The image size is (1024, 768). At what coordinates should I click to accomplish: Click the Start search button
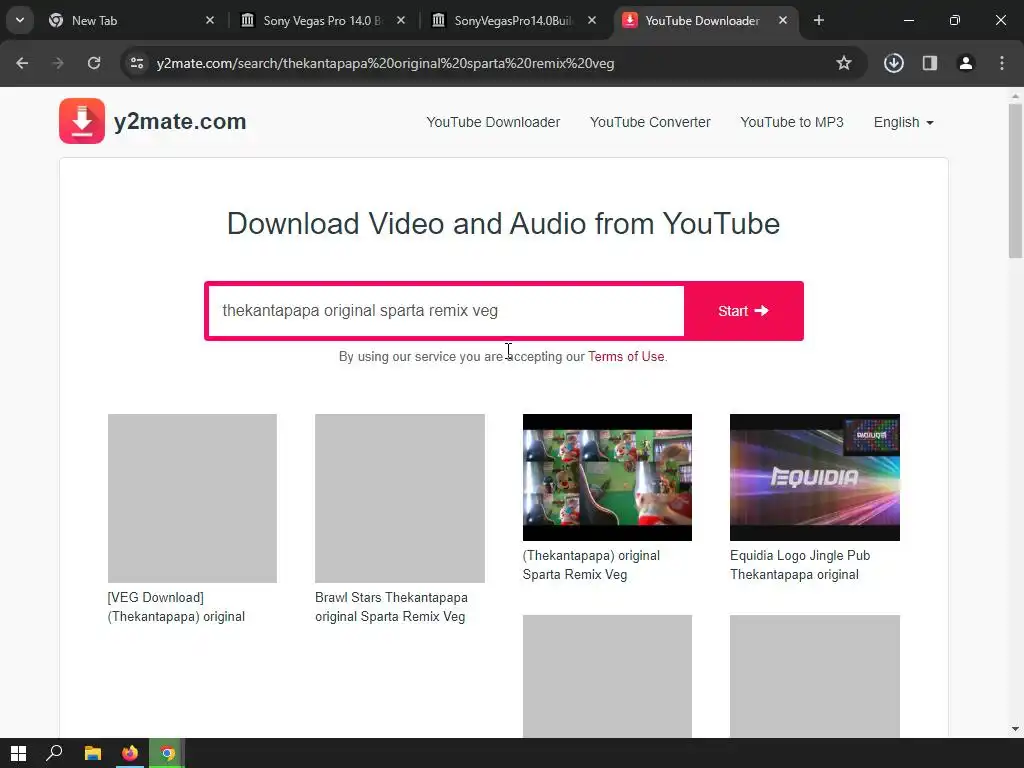(x=743, y=311)
